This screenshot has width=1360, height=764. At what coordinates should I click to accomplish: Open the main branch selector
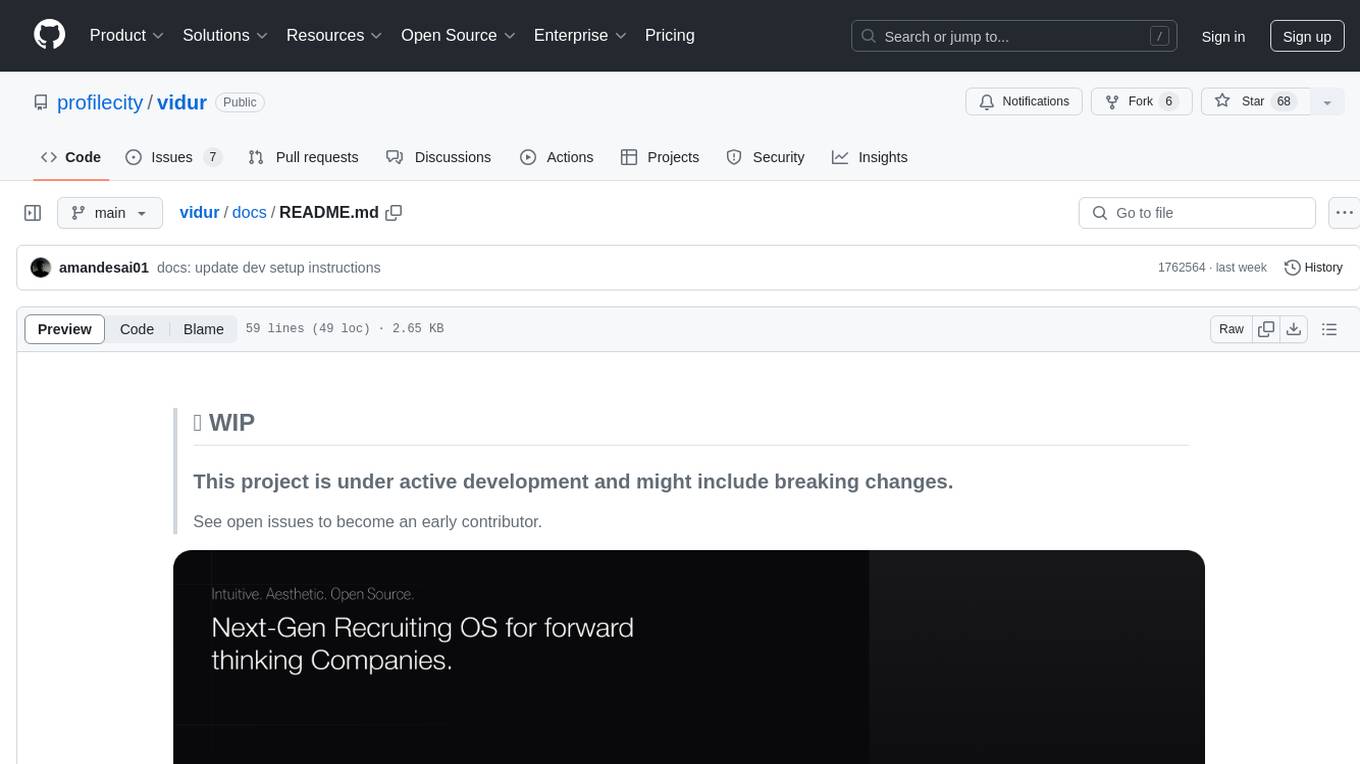[109, 213]
